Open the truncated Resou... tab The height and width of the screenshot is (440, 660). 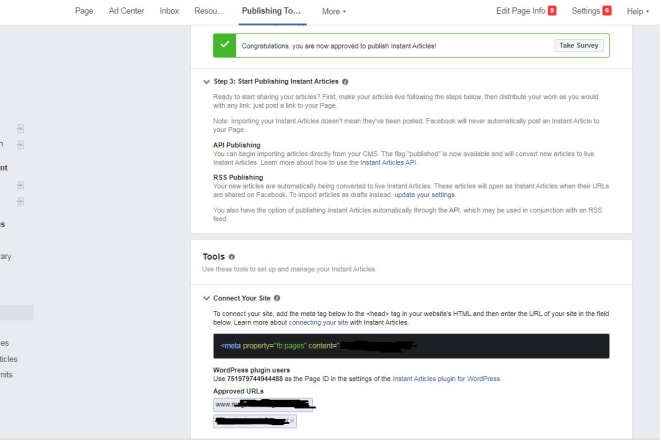[x=209, y=11]
